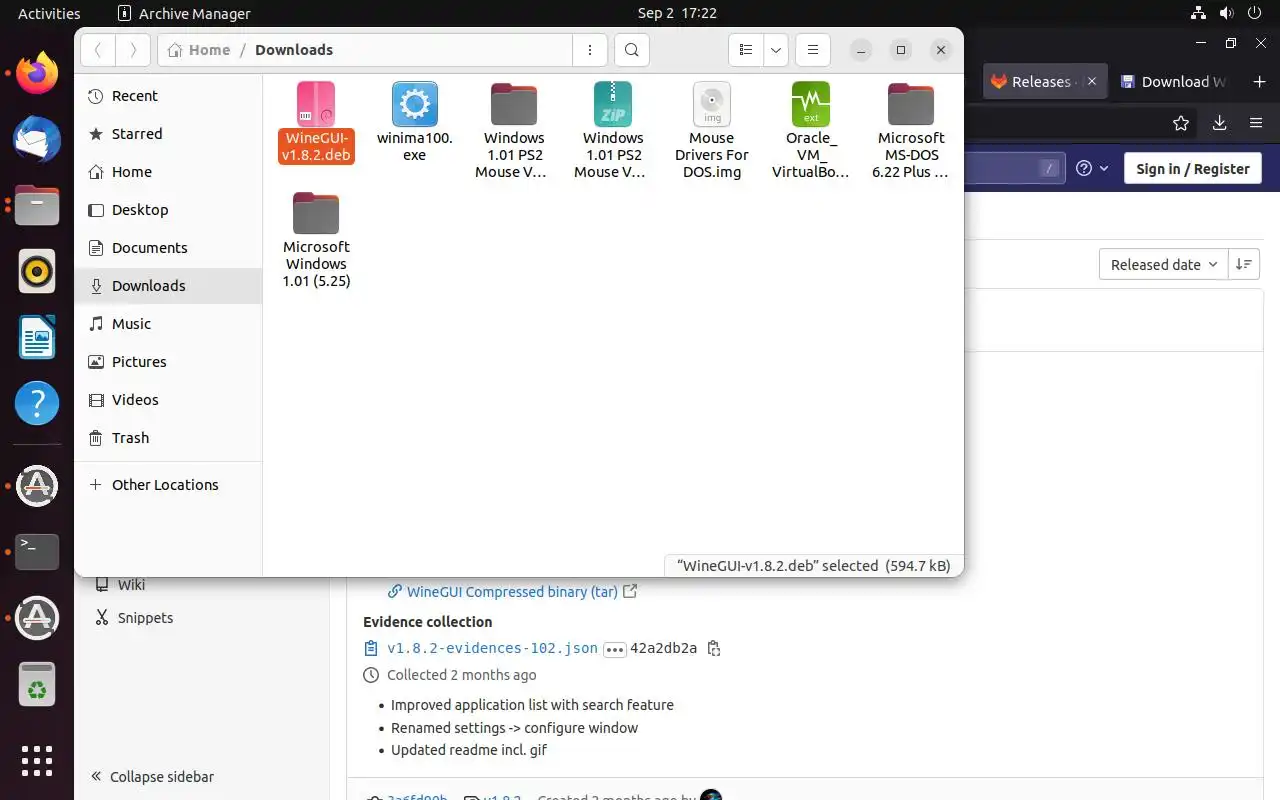Open the path options three-dot menu
Screen dimensions: 1280x800
click(590, 50)
